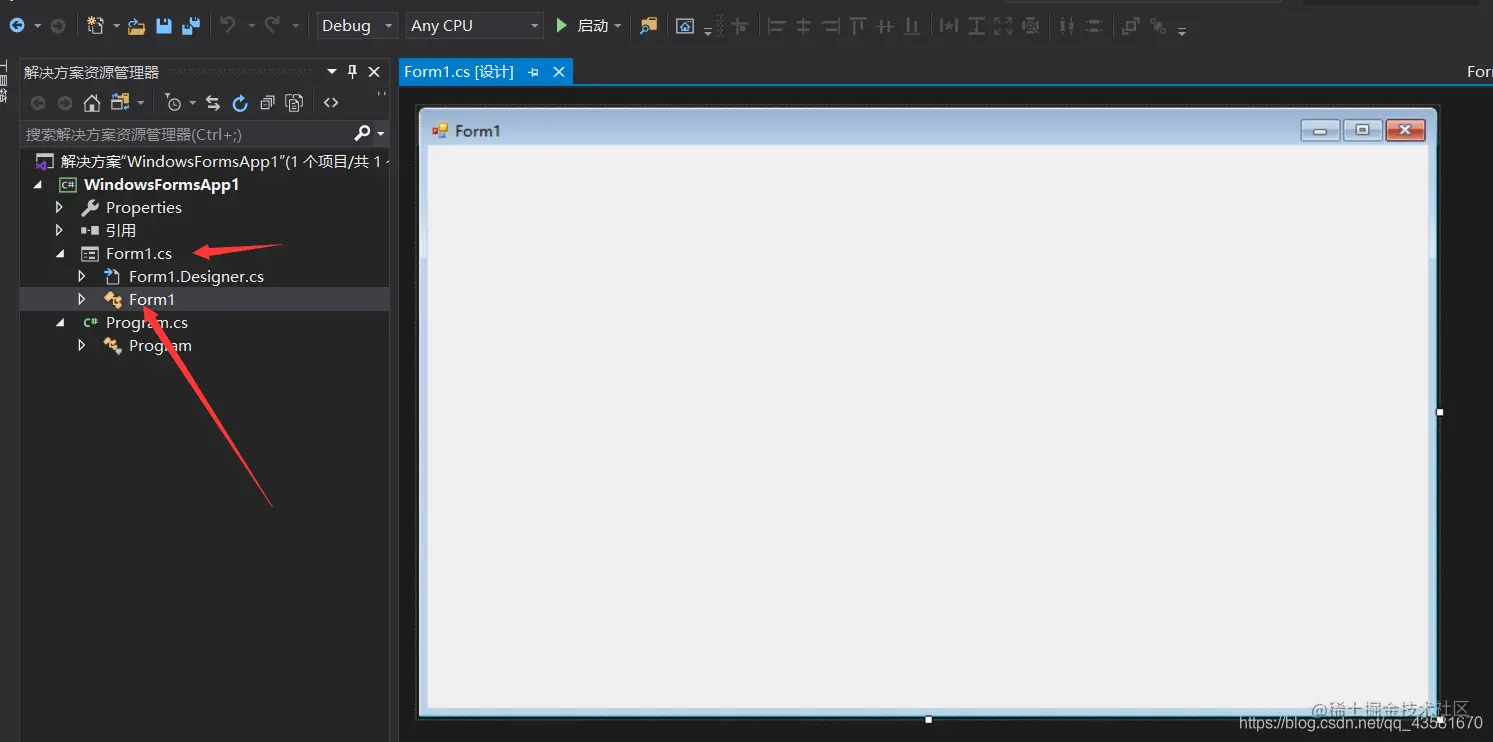Viewport: 1493px width, 742px height.
Task: Click the Align Centers layout icon
Action: click(803, 26)
